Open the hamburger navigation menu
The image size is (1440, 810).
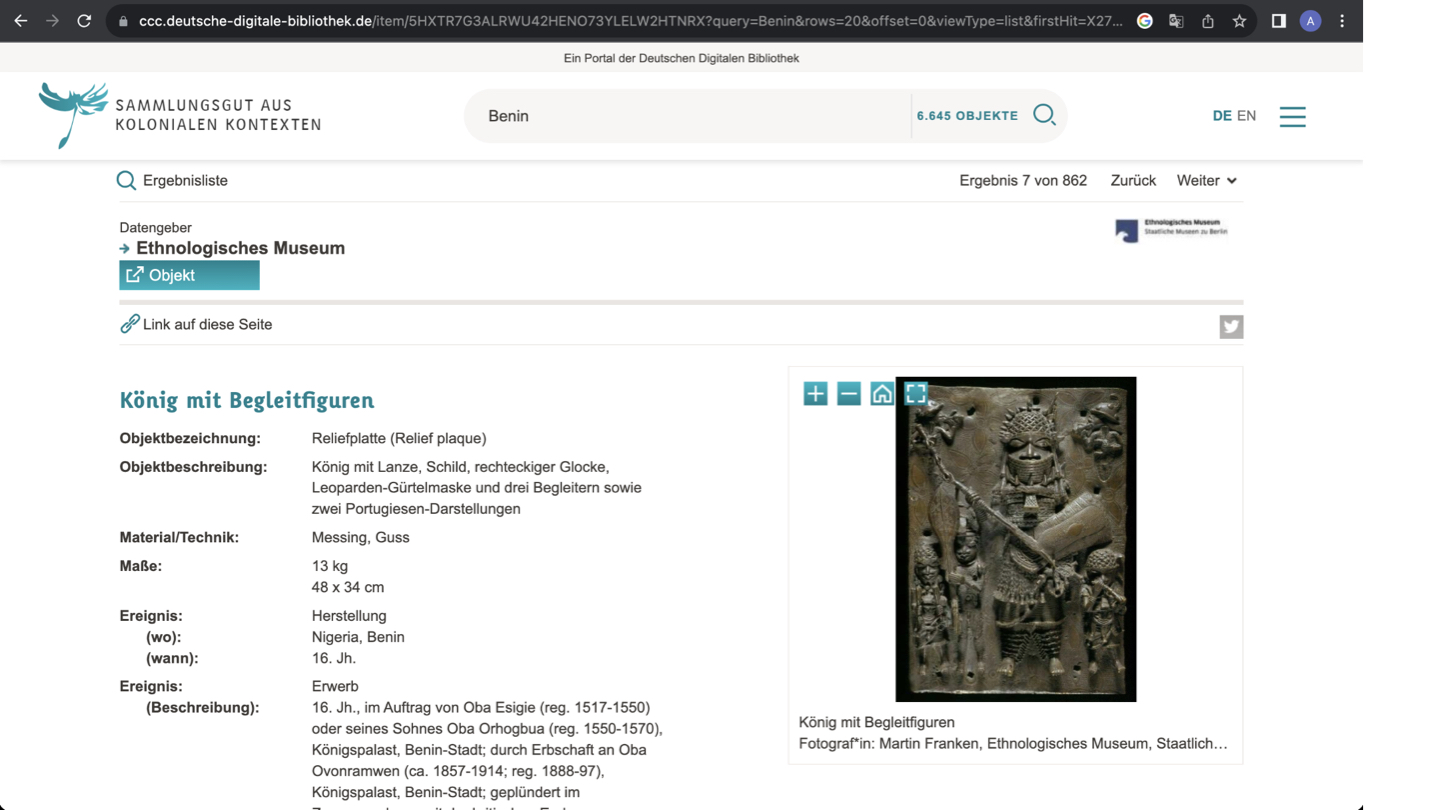(x=1292, y=116)
